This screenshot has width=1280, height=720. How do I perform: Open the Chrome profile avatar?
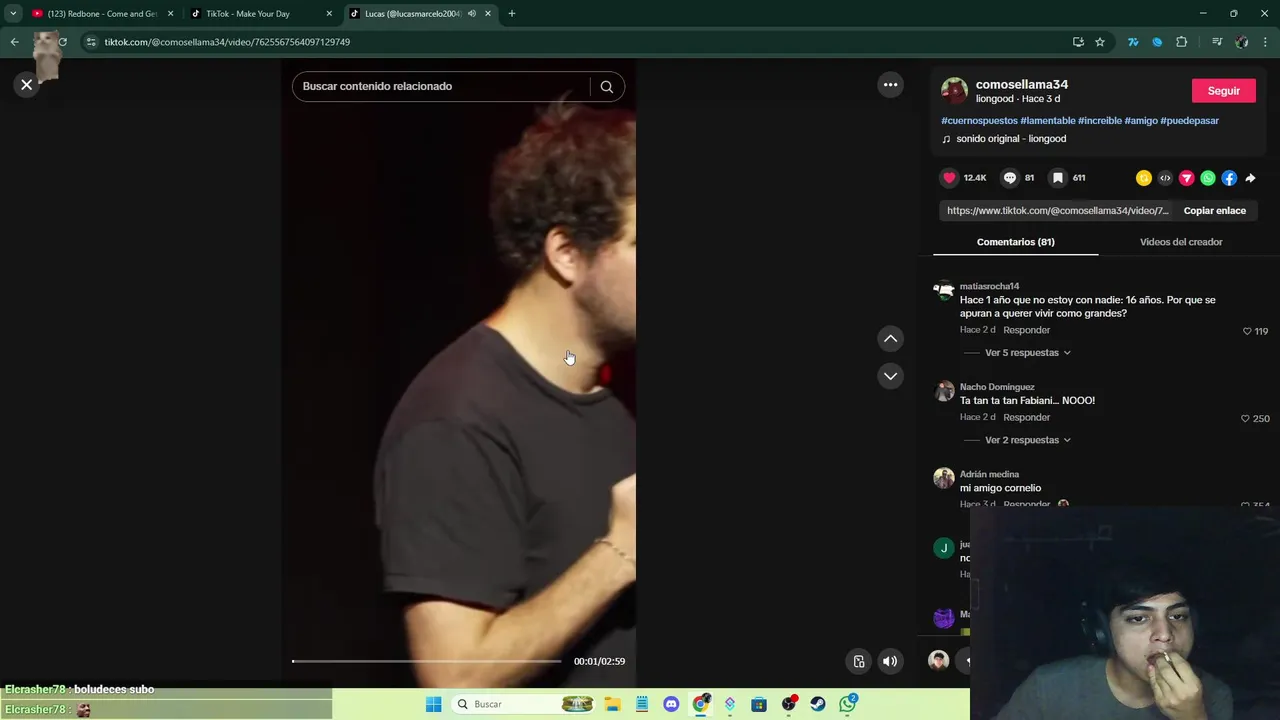pos(1241,42)
